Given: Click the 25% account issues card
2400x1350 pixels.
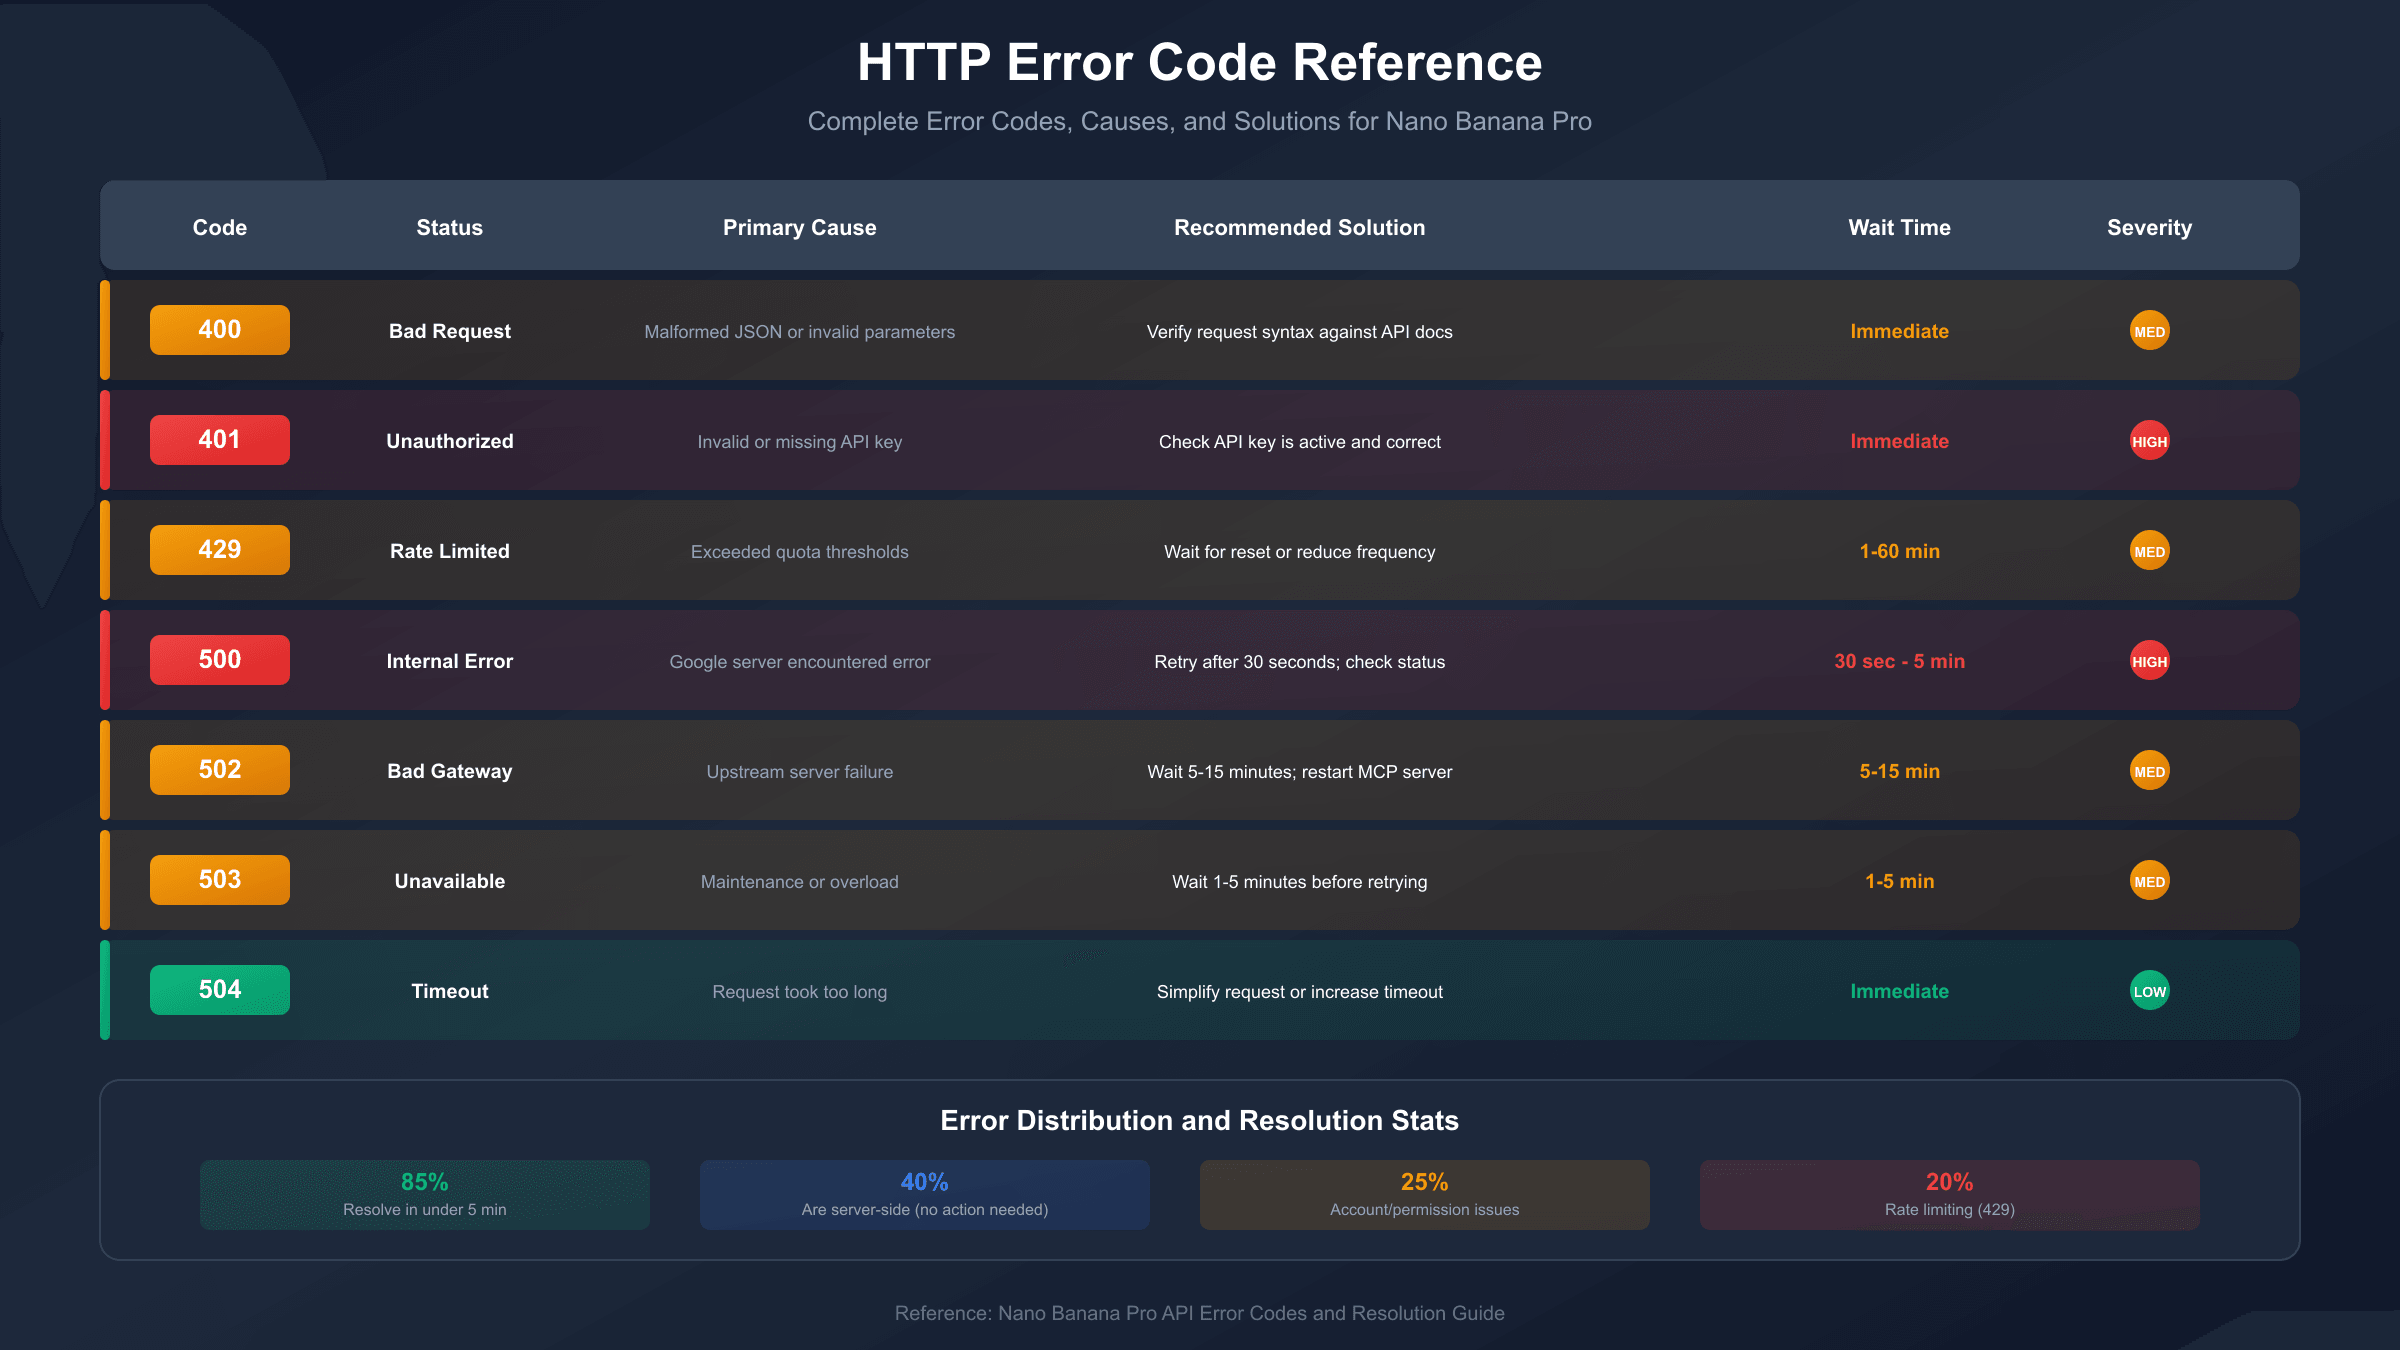Looking at the screenshot, I should click(1424, 1194).
